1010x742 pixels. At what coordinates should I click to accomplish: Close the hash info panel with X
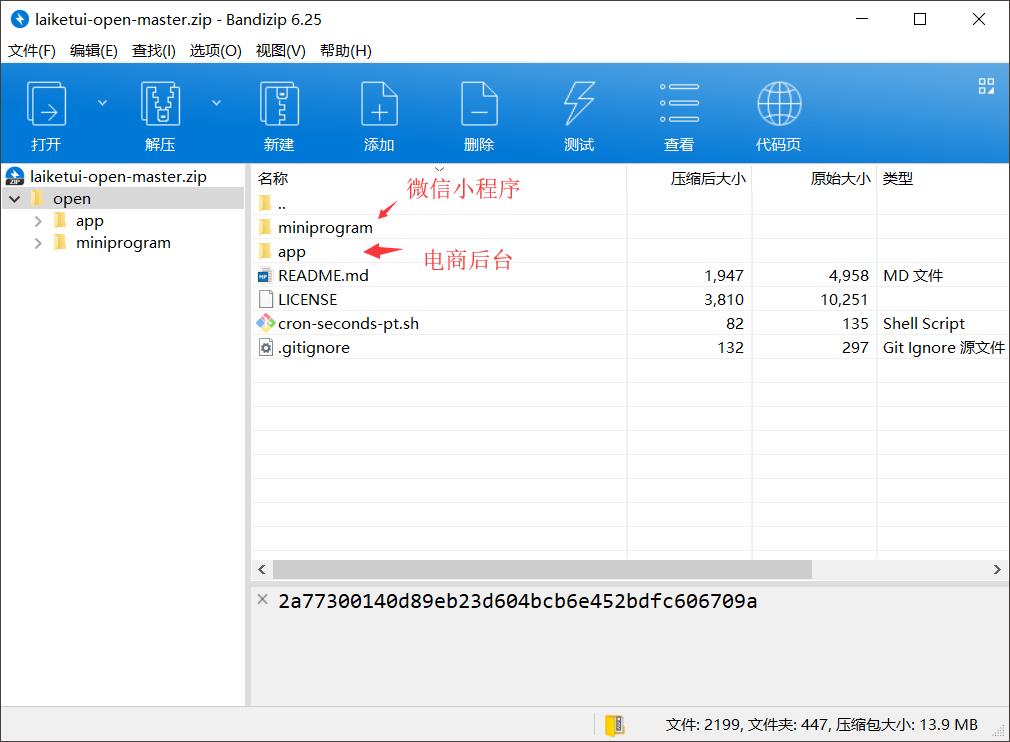(262, 600)
